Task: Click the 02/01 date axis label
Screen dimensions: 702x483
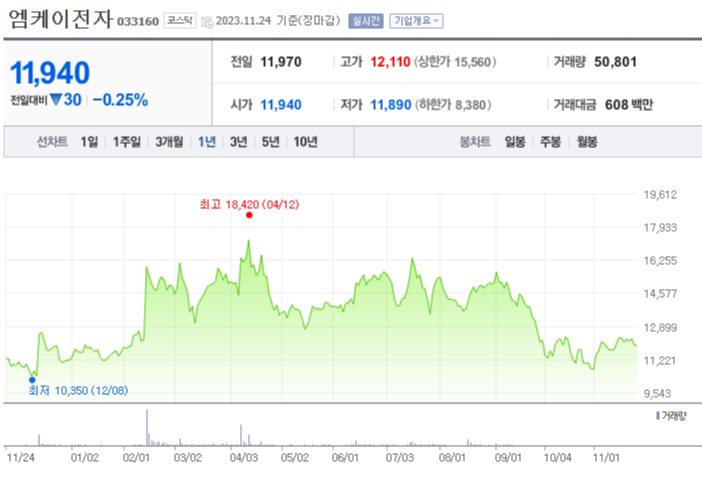Action: click(x=136, y=458)
